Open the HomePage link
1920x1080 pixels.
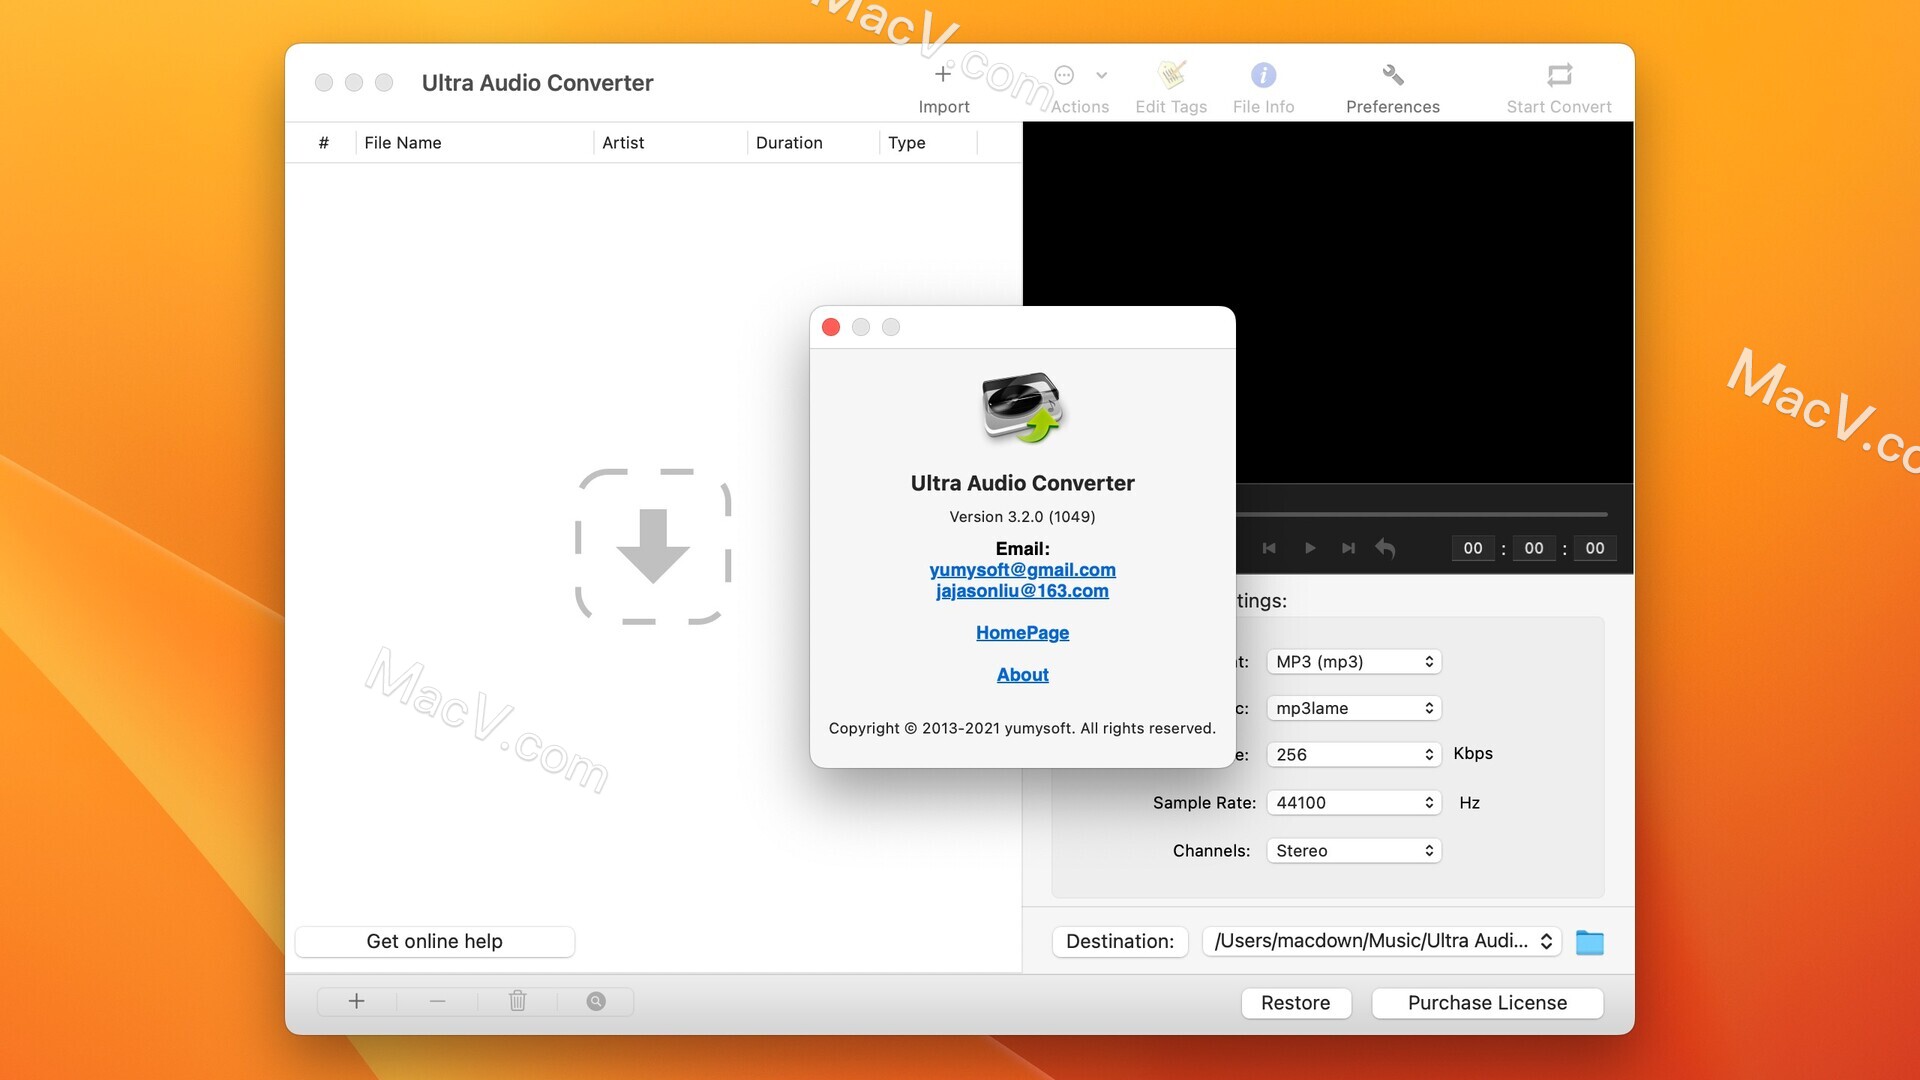[1022, 633]
